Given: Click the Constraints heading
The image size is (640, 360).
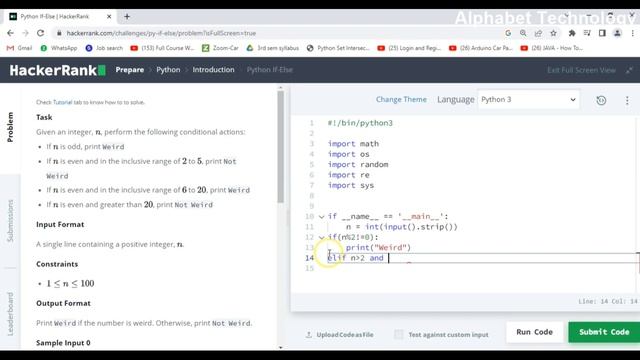Looking at the screenshot, I should (57, 264).
